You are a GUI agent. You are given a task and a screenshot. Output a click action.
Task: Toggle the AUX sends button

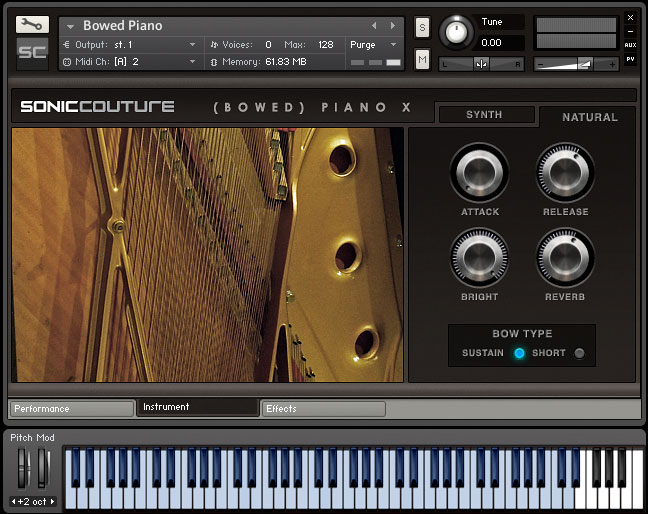(630, 45)
